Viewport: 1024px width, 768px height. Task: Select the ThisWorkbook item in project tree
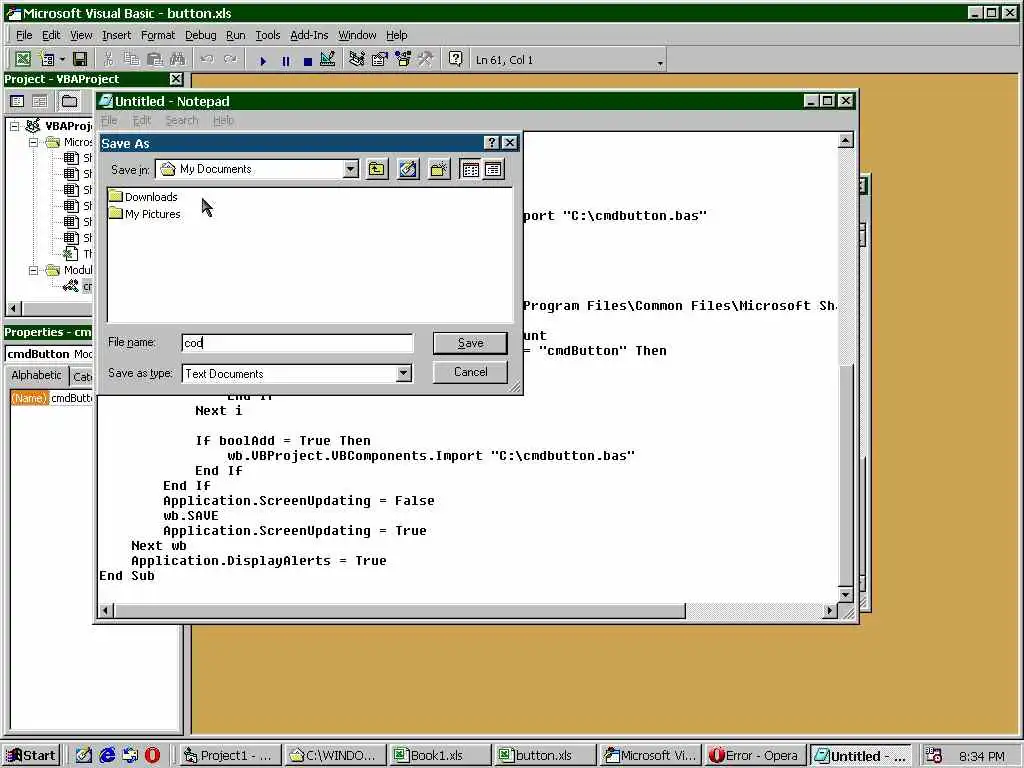(78, 254)
